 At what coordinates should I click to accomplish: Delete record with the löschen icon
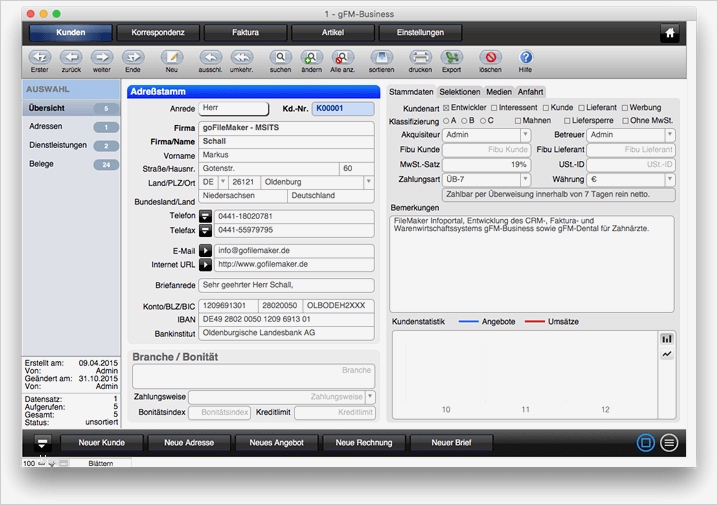[x=490, y=58]
